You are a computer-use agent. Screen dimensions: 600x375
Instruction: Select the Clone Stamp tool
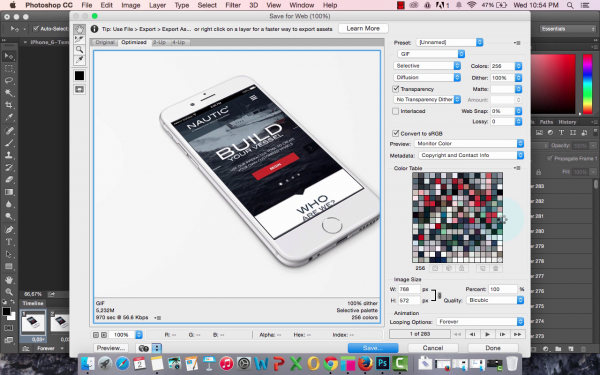9,155
